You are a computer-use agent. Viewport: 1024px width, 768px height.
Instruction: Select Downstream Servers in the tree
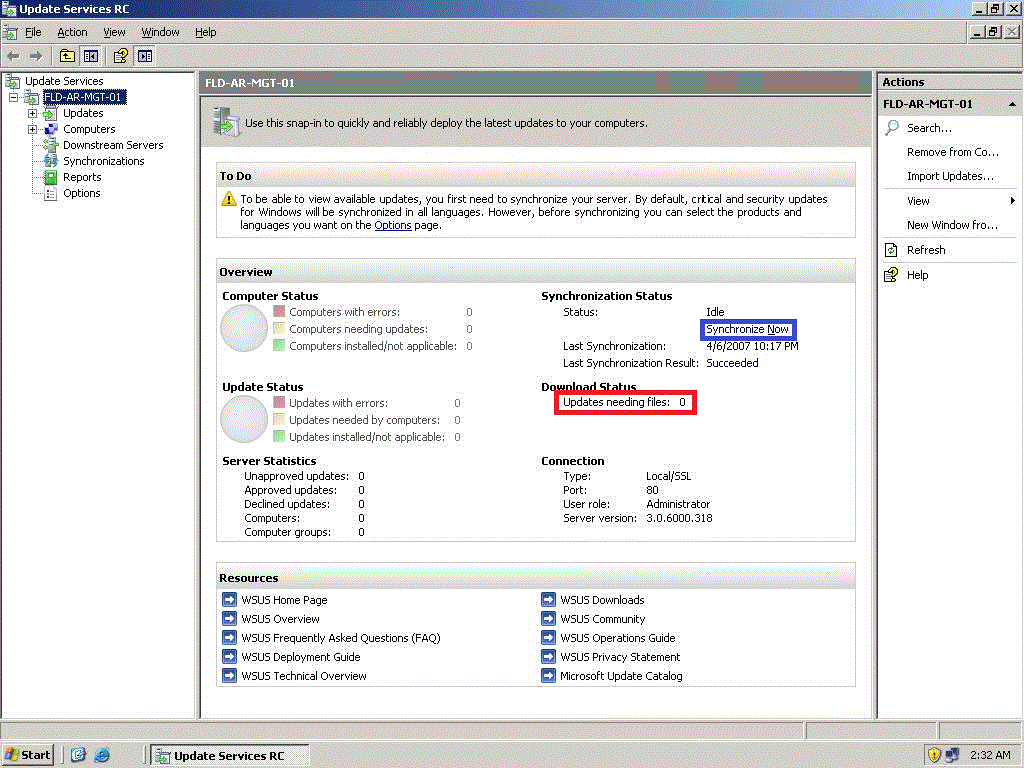[113, 145]
